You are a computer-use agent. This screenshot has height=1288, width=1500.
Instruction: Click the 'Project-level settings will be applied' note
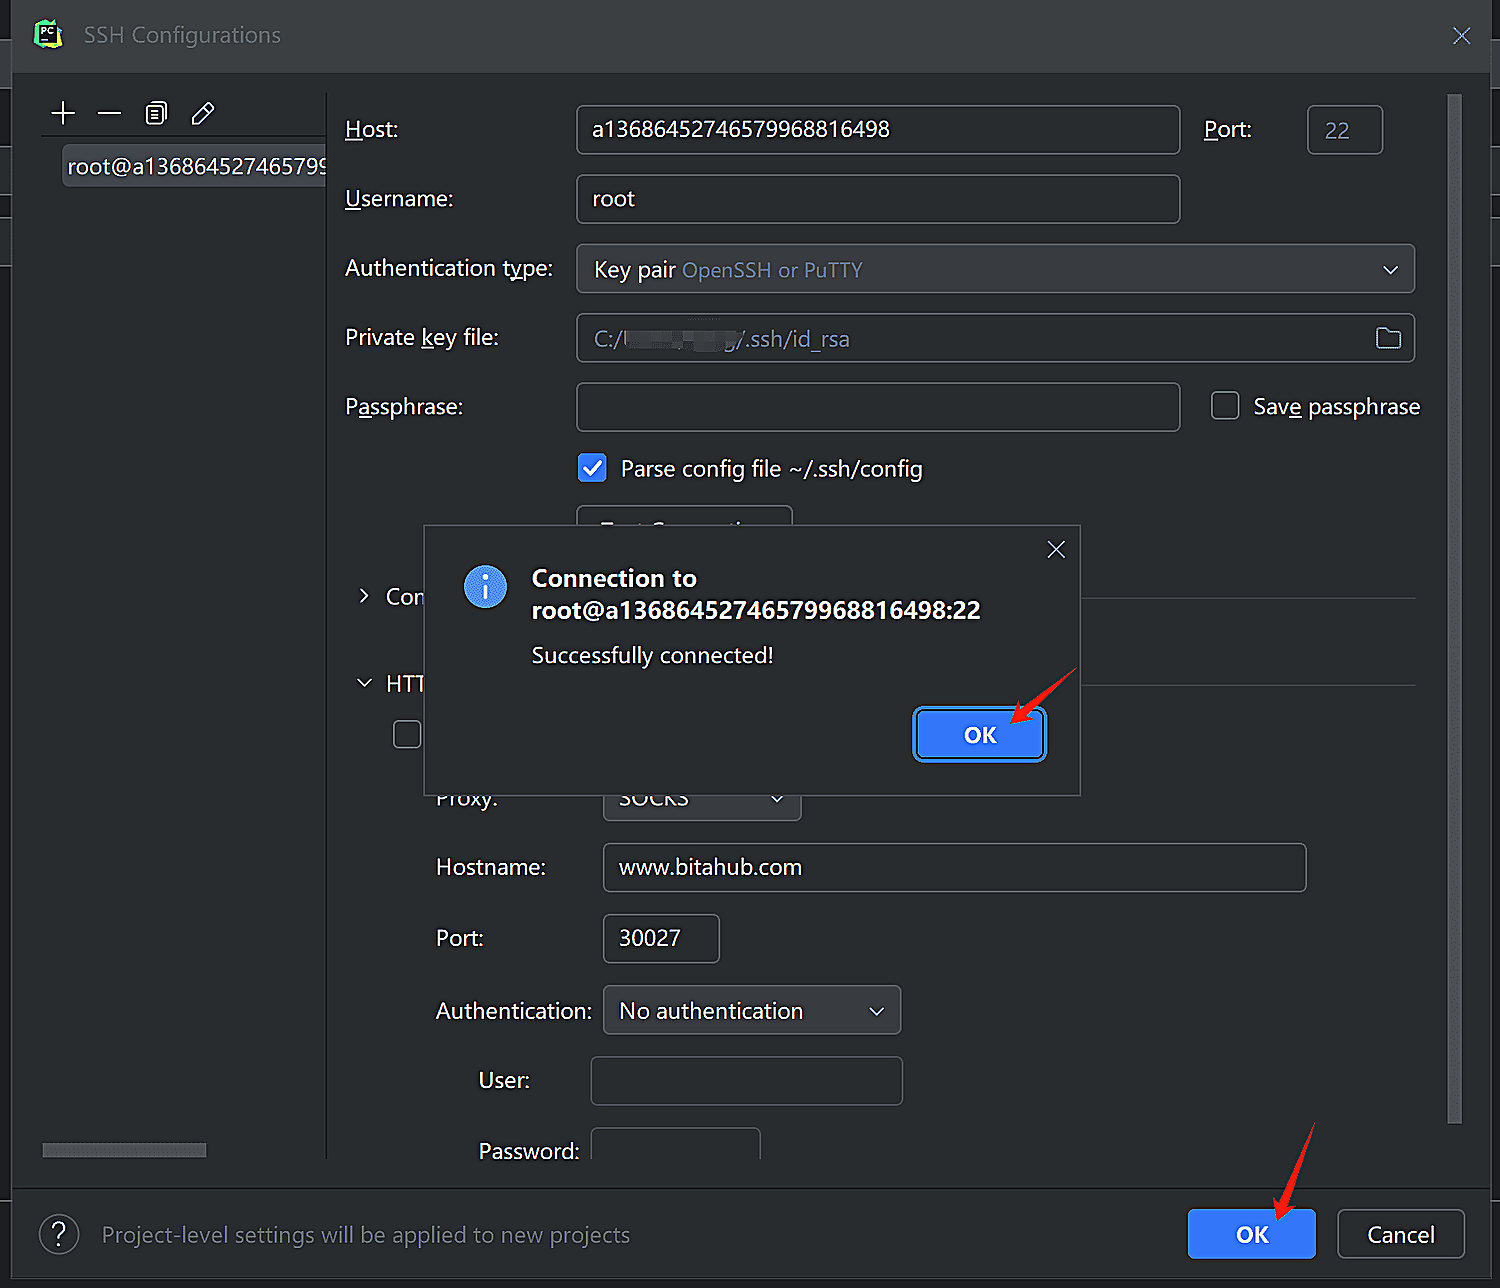(366, 1235)
